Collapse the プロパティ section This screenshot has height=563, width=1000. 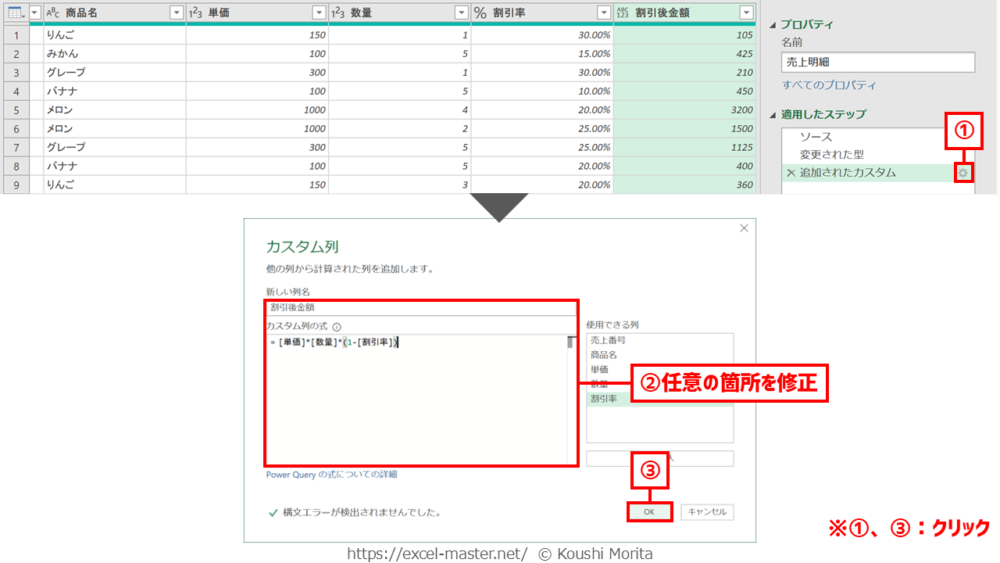click(x=772, y=25)
